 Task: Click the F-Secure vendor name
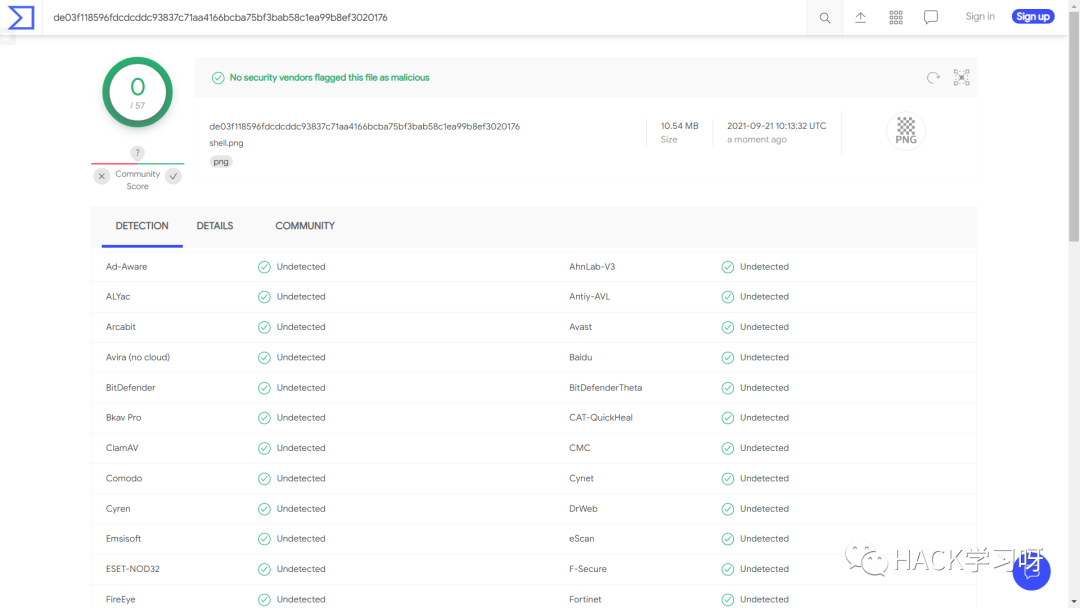[x=588, y=569]
